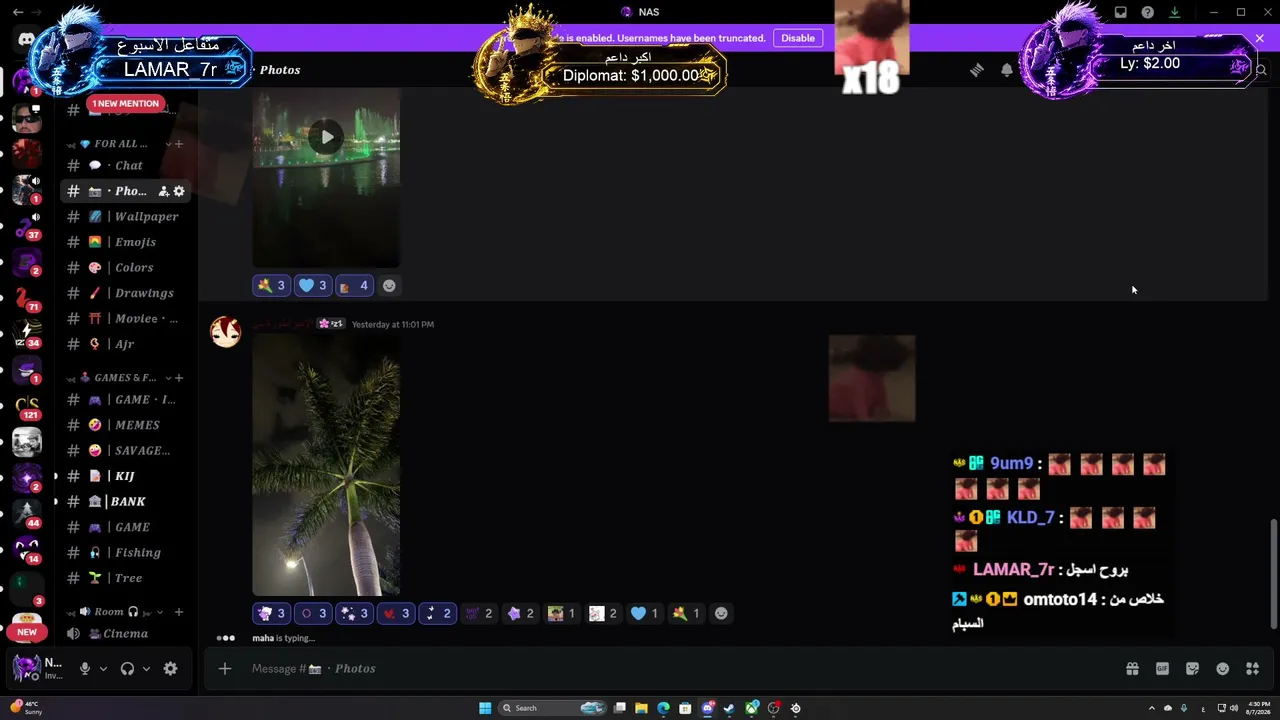Toggle the bouquet reaction with count 1 under the palm photo
1280x720 pixels.
click(x=687, y=614)
